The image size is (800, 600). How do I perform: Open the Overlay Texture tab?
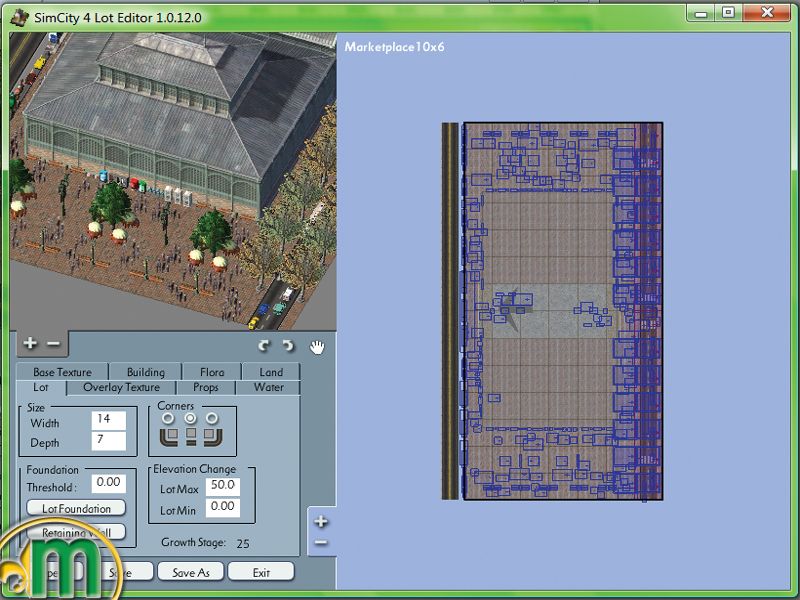pyautogui.click(x=121, y=388)
